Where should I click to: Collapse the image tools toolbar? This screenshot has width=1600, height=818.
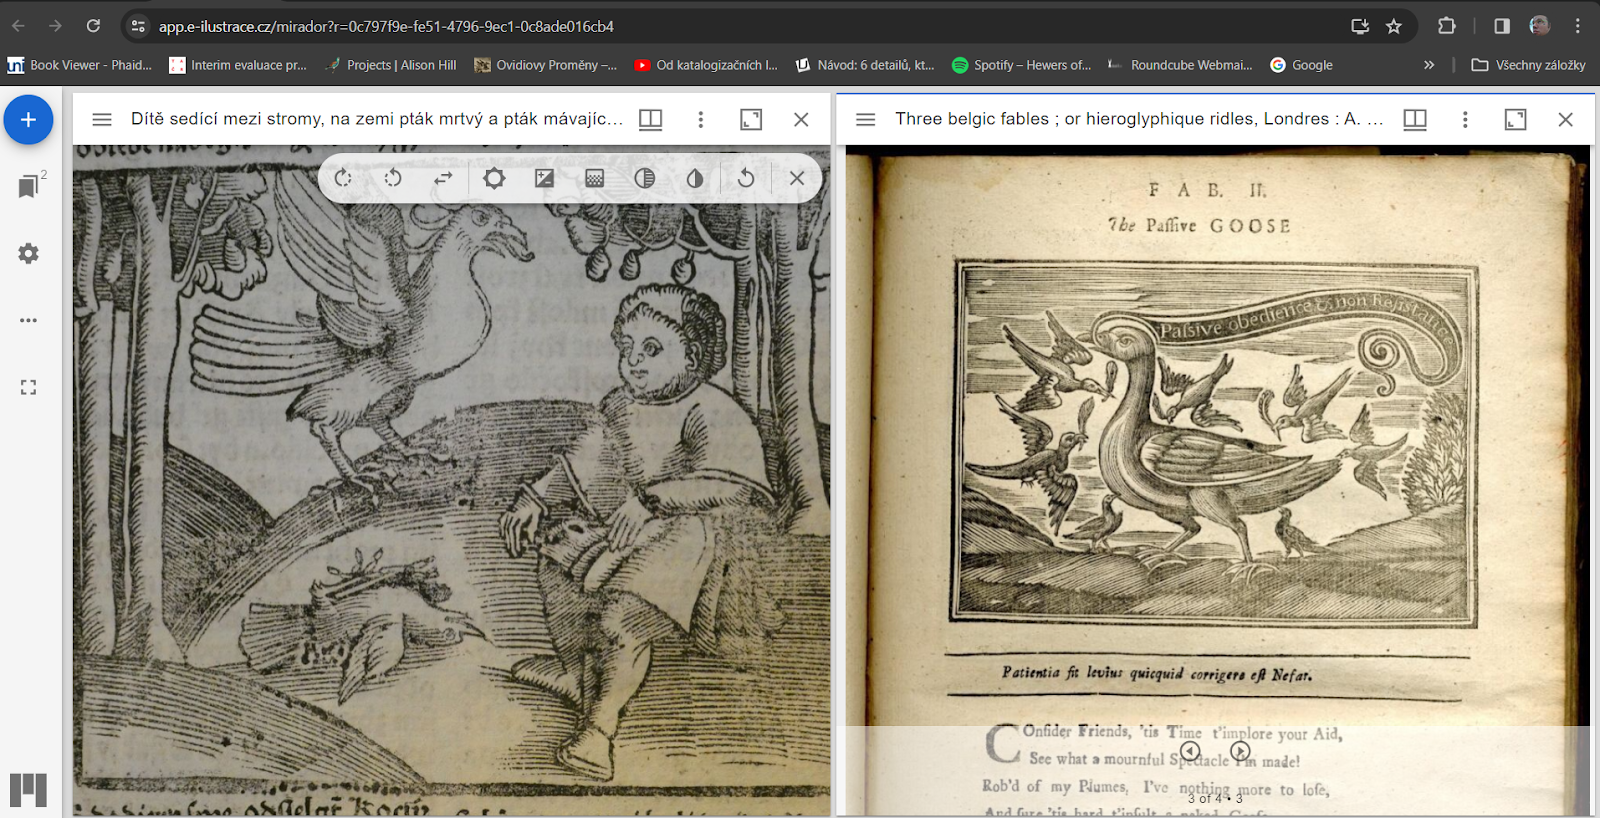797,178
